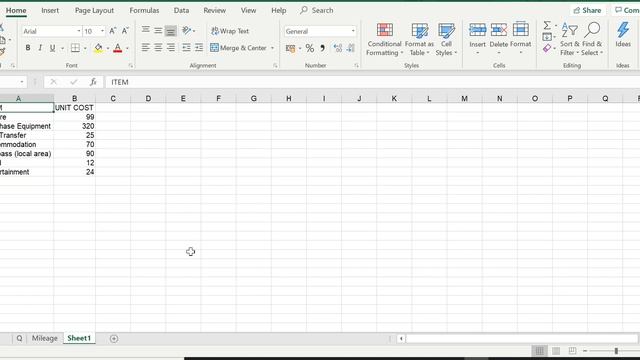The height and width of the screenshot is (360, 640).
Task: Open the font size dropdown
Action: [102, 31]
